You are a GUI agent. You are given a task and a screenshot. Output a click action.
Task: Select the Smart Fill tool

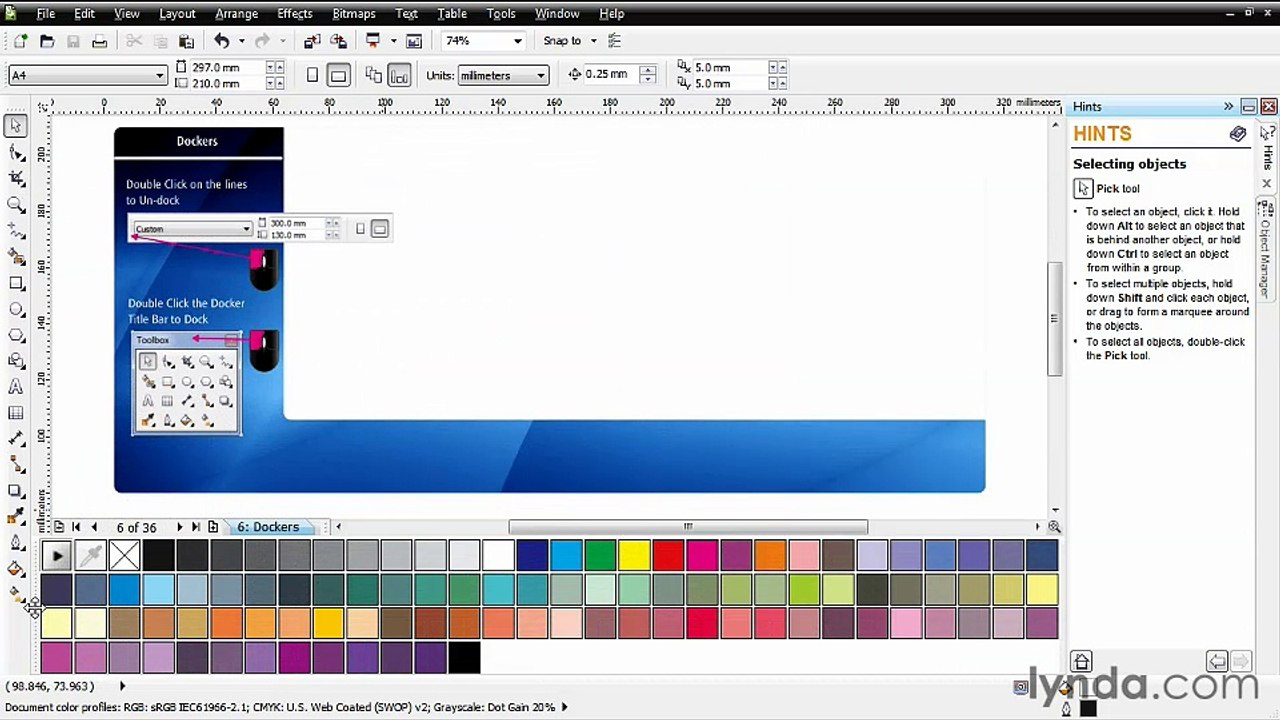(16, 256)
